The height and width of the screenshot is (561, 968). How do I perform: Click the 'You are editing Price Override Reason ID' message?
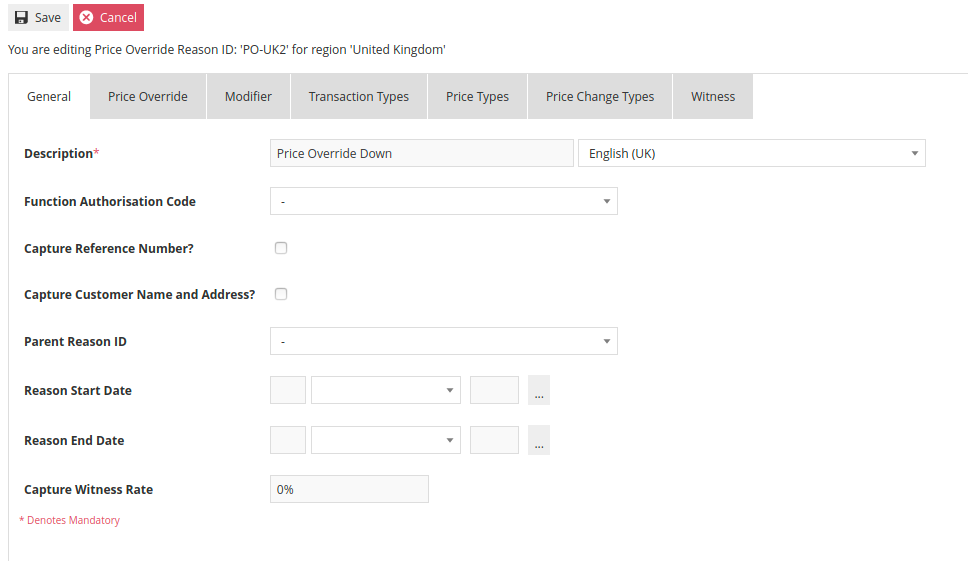pyautogui.click(x=227, y=50)
